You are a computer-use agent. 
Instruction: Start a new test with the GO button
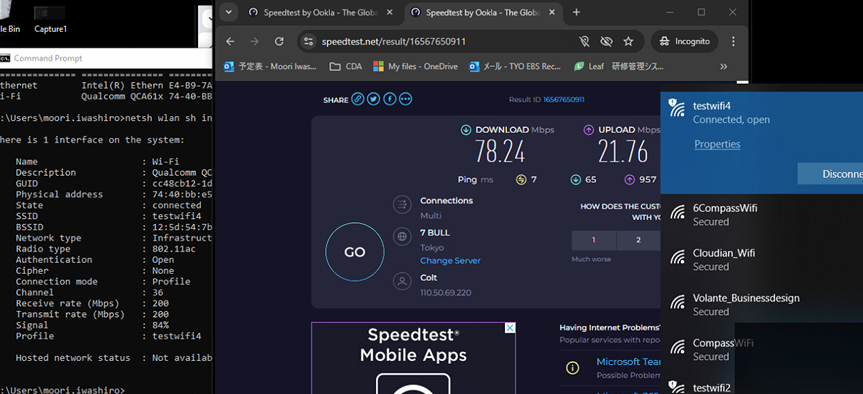[x=354, y=252]
